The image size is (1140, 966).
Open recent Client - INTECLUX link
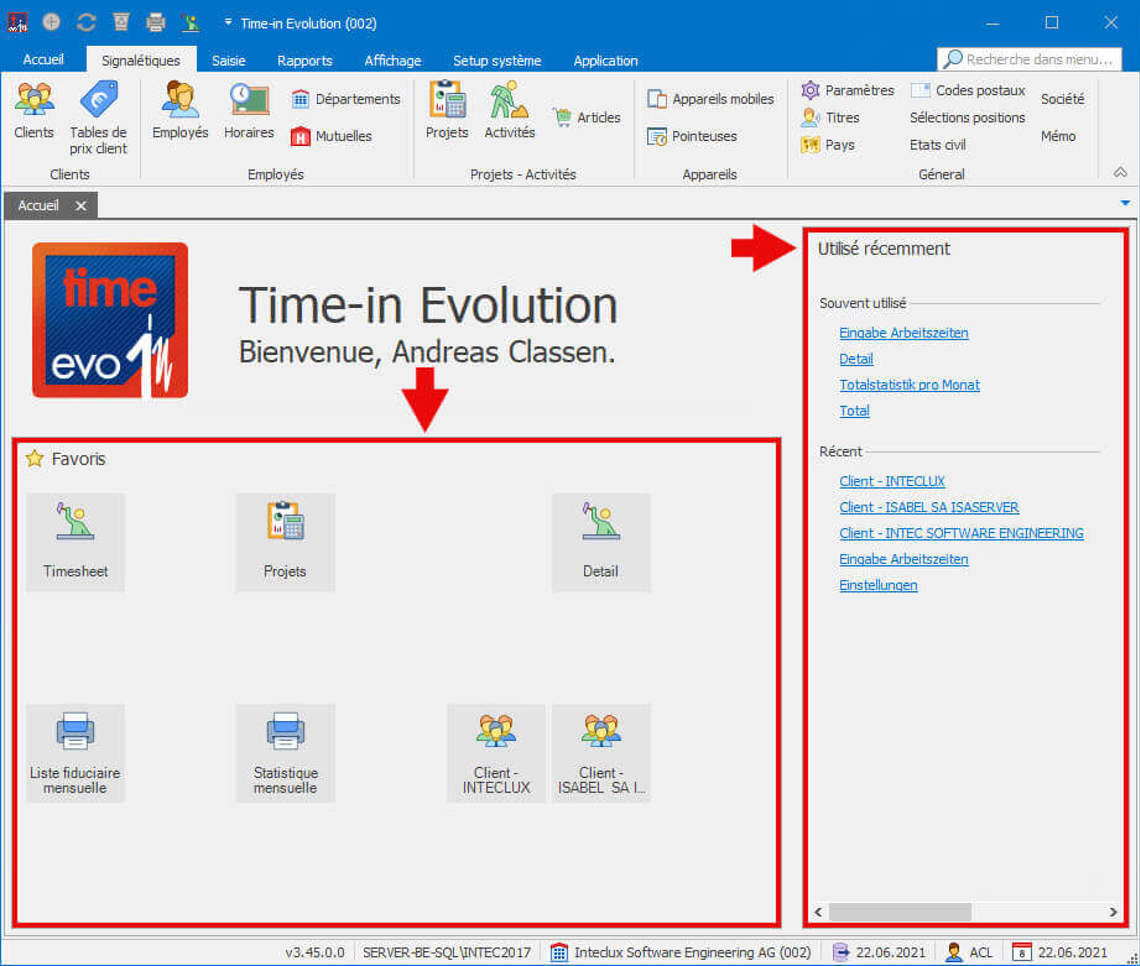pos(891,481)
